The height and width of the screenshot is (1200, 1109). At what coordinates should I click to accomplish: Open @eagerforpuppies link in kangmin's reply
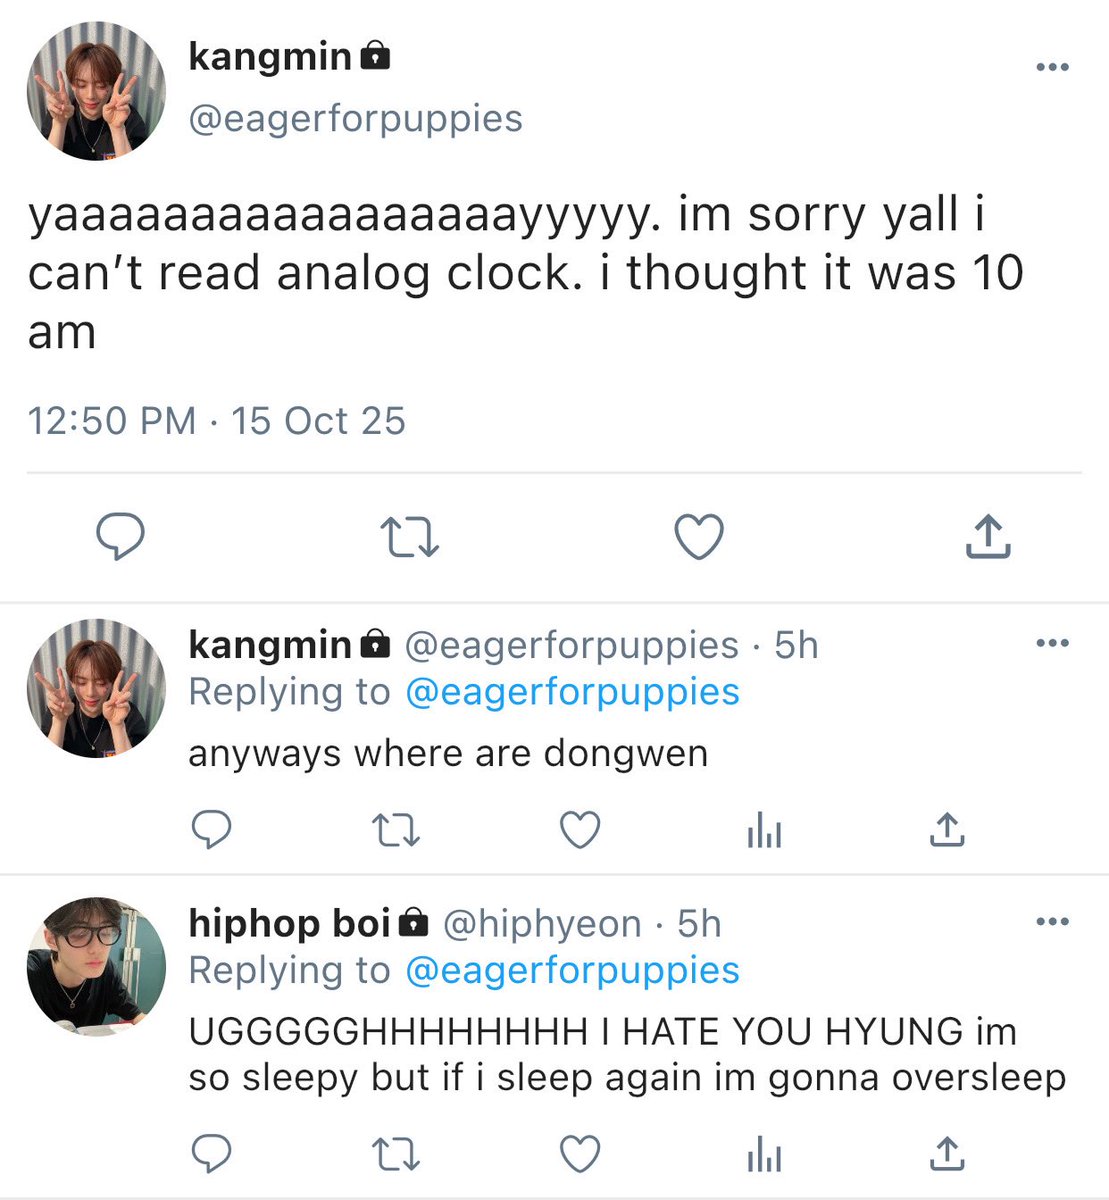(573, 693)
